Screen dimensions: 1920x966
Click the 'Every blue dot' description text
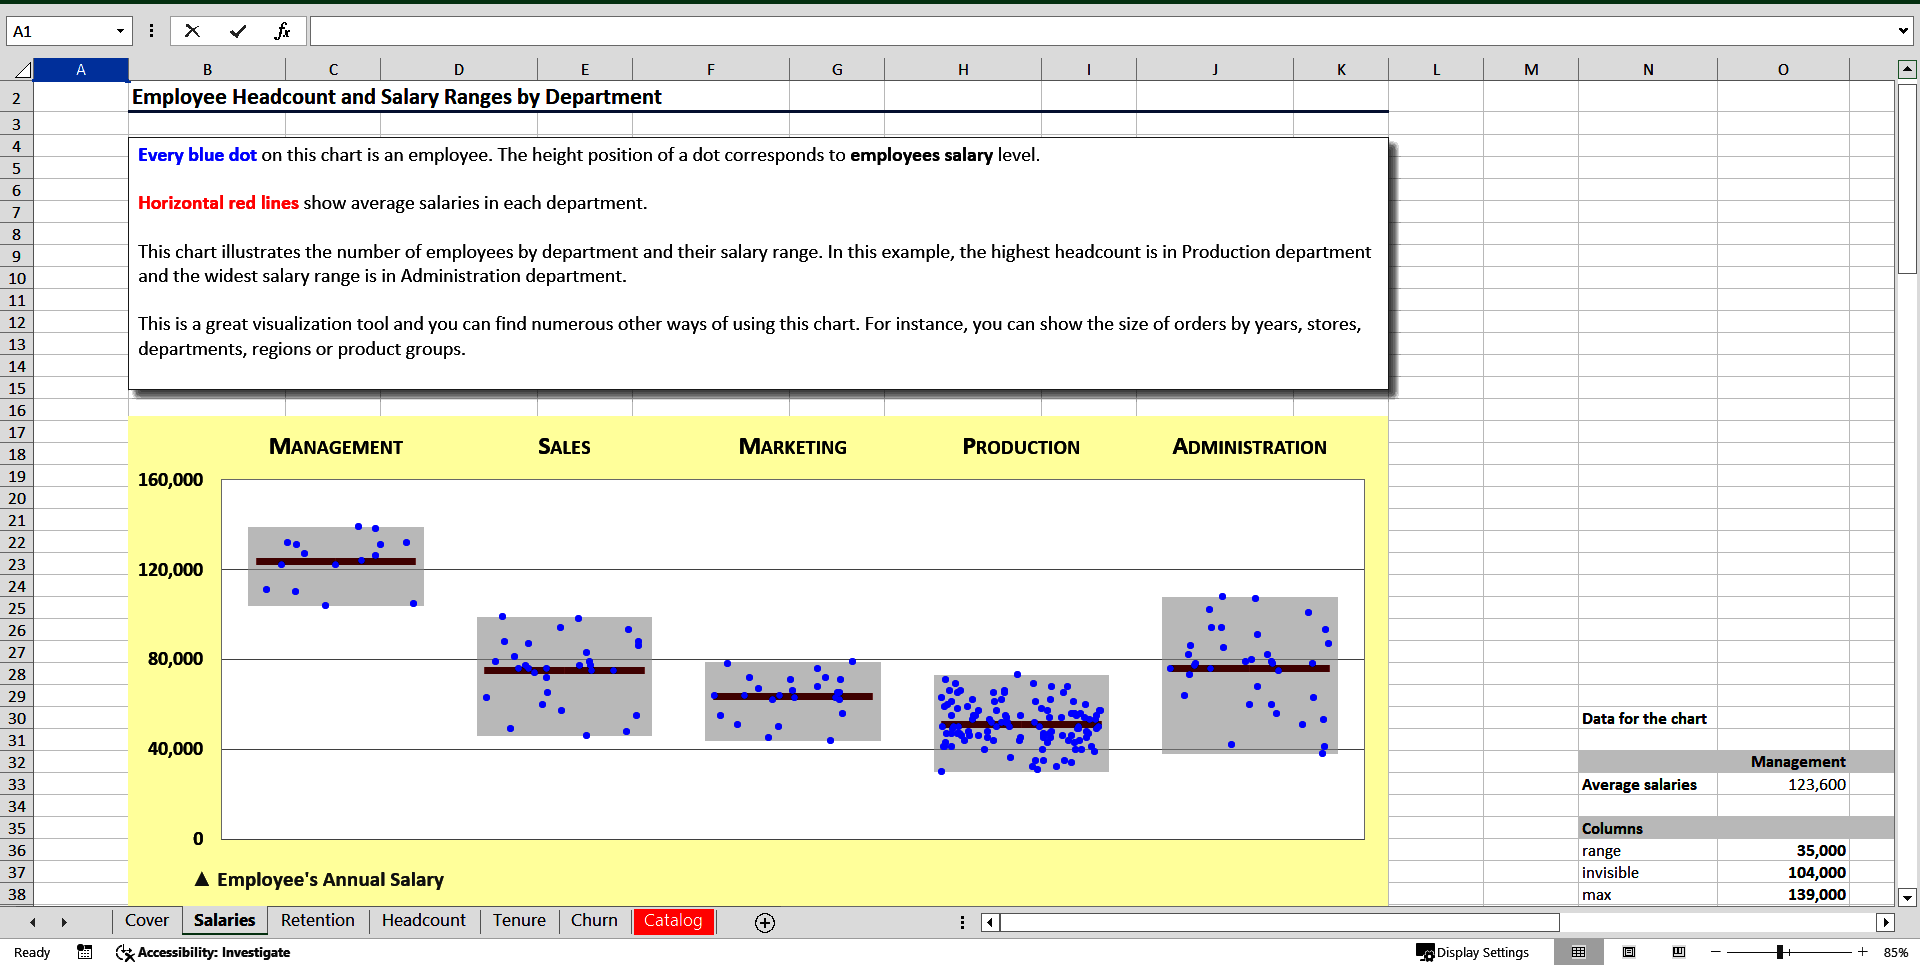click(x=197, y=155)
